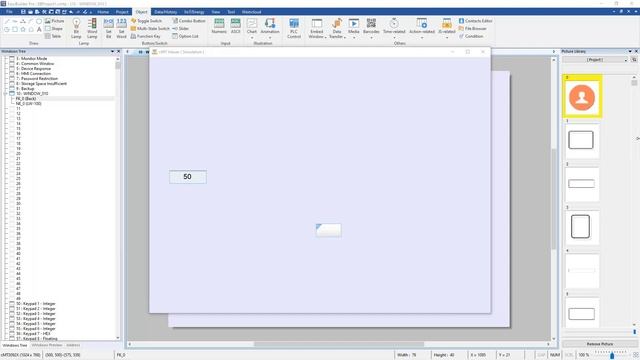Click the editor horizontal scrollbar
The height and width of the screenshot is (360, 640).
[x=338, y=344]
